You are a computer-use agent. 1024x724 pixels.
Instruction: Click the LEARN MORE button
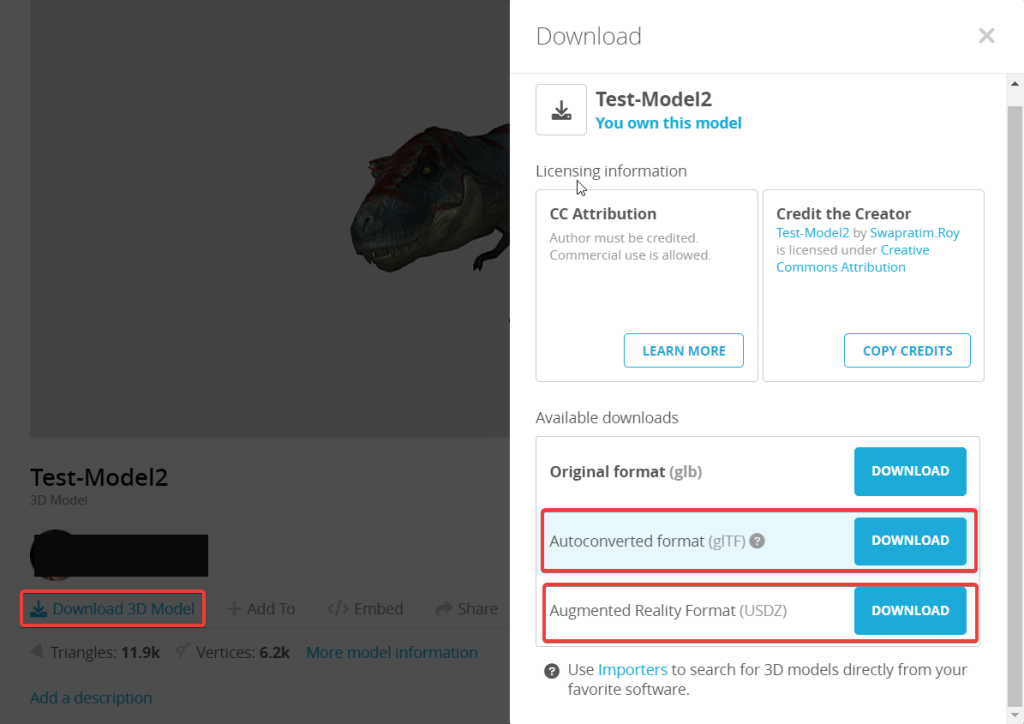point(684,351)
